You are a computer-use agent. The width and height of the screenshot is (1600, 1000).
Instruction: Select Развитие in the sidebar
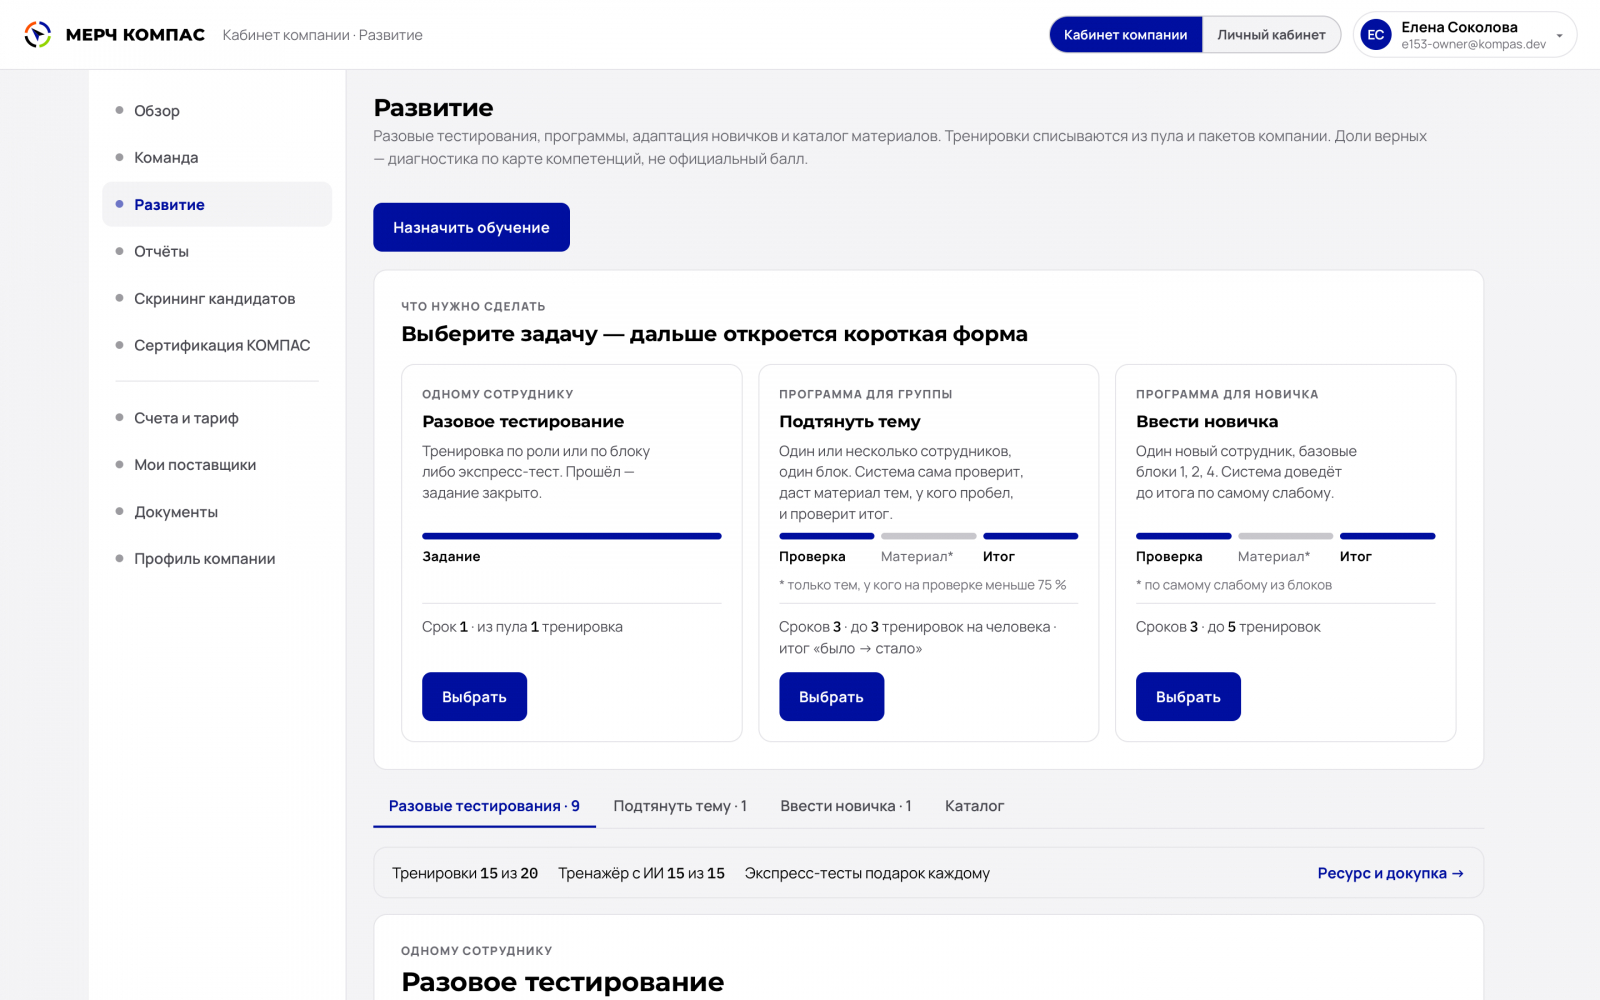(x=217, y=205)
